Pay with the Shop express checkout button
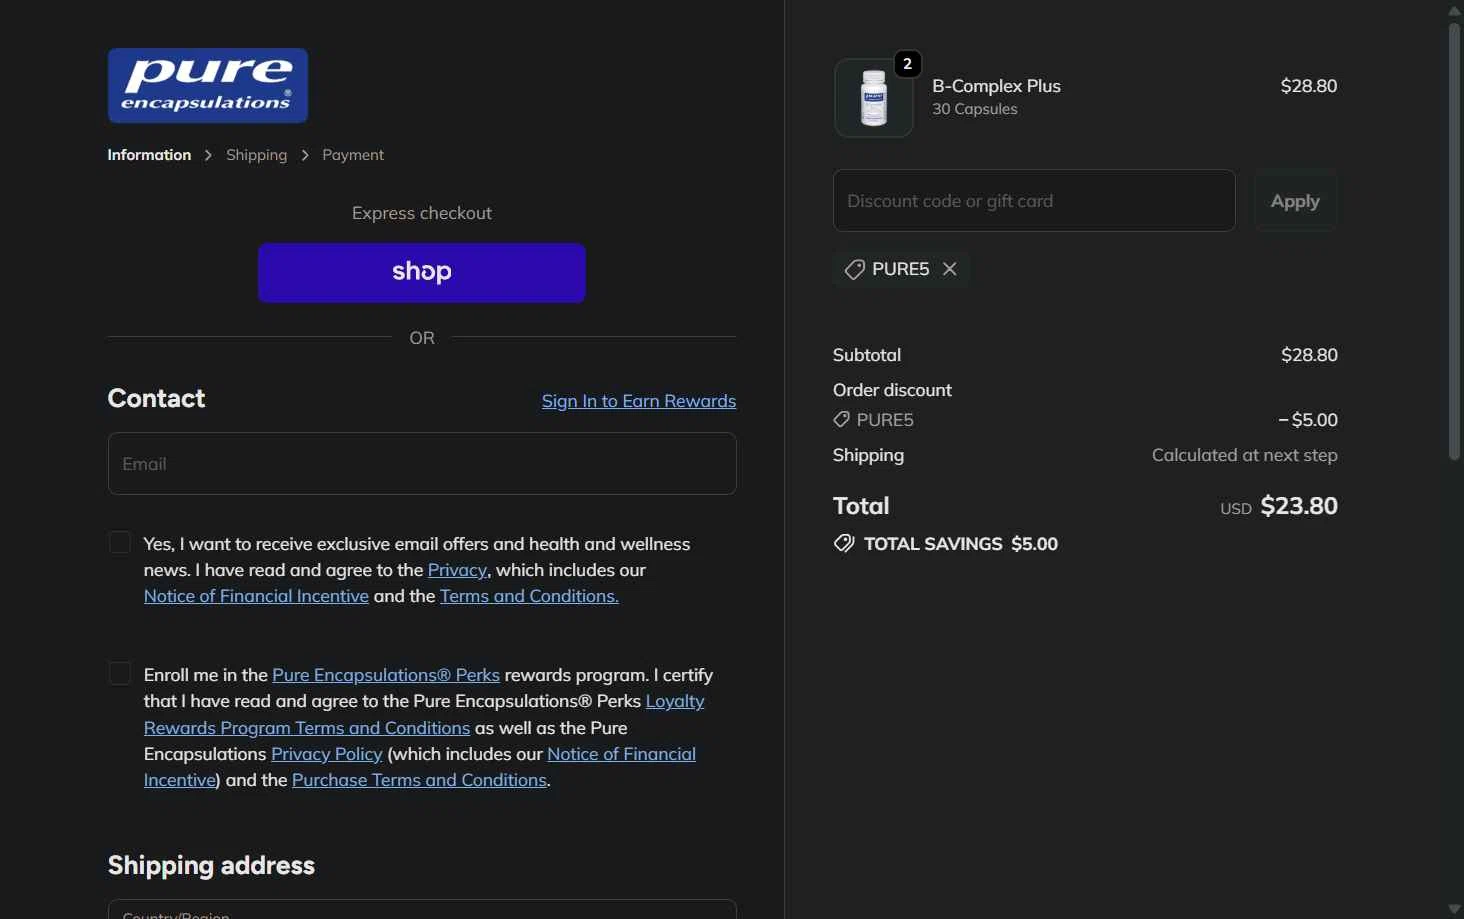Screen dimensions: 1464x919 (x=422, y=272)
